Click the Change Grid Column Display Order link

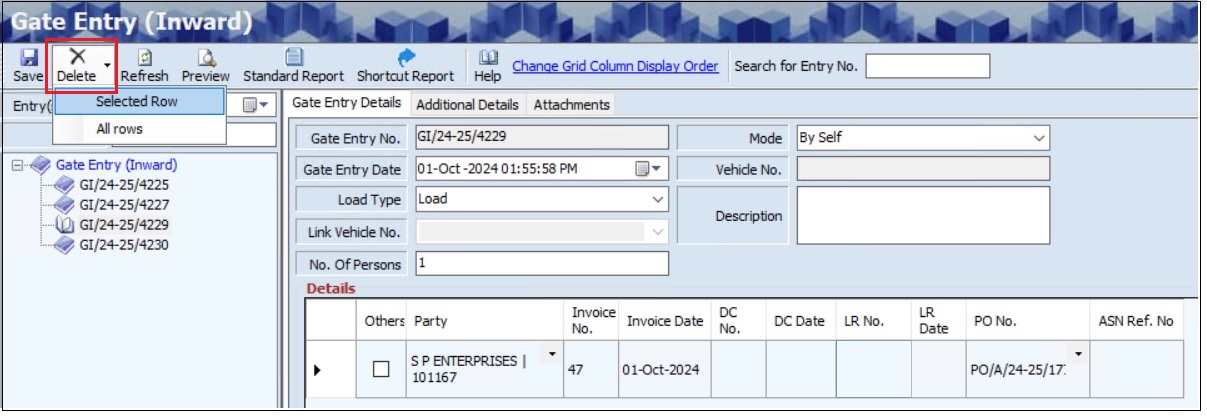pyautogui.click(x=615, y=67)
